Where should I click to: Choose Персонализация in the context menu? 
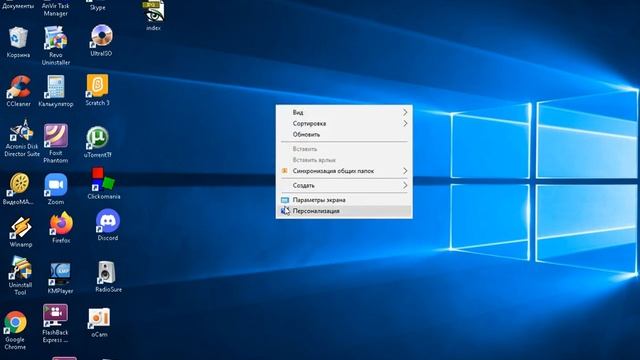click(x=344, y=211)
